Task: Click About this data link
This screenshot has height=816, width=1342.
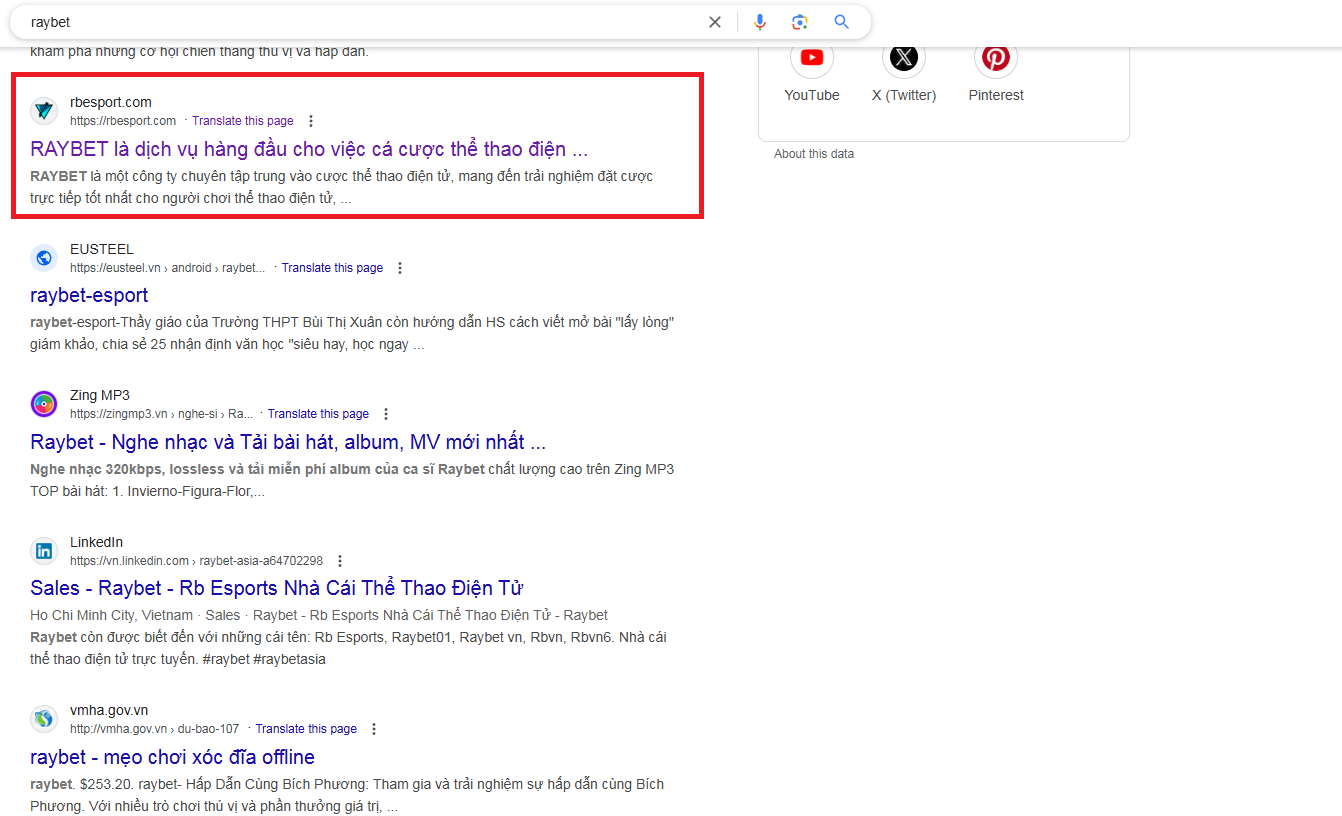Action: click(814, 154)
